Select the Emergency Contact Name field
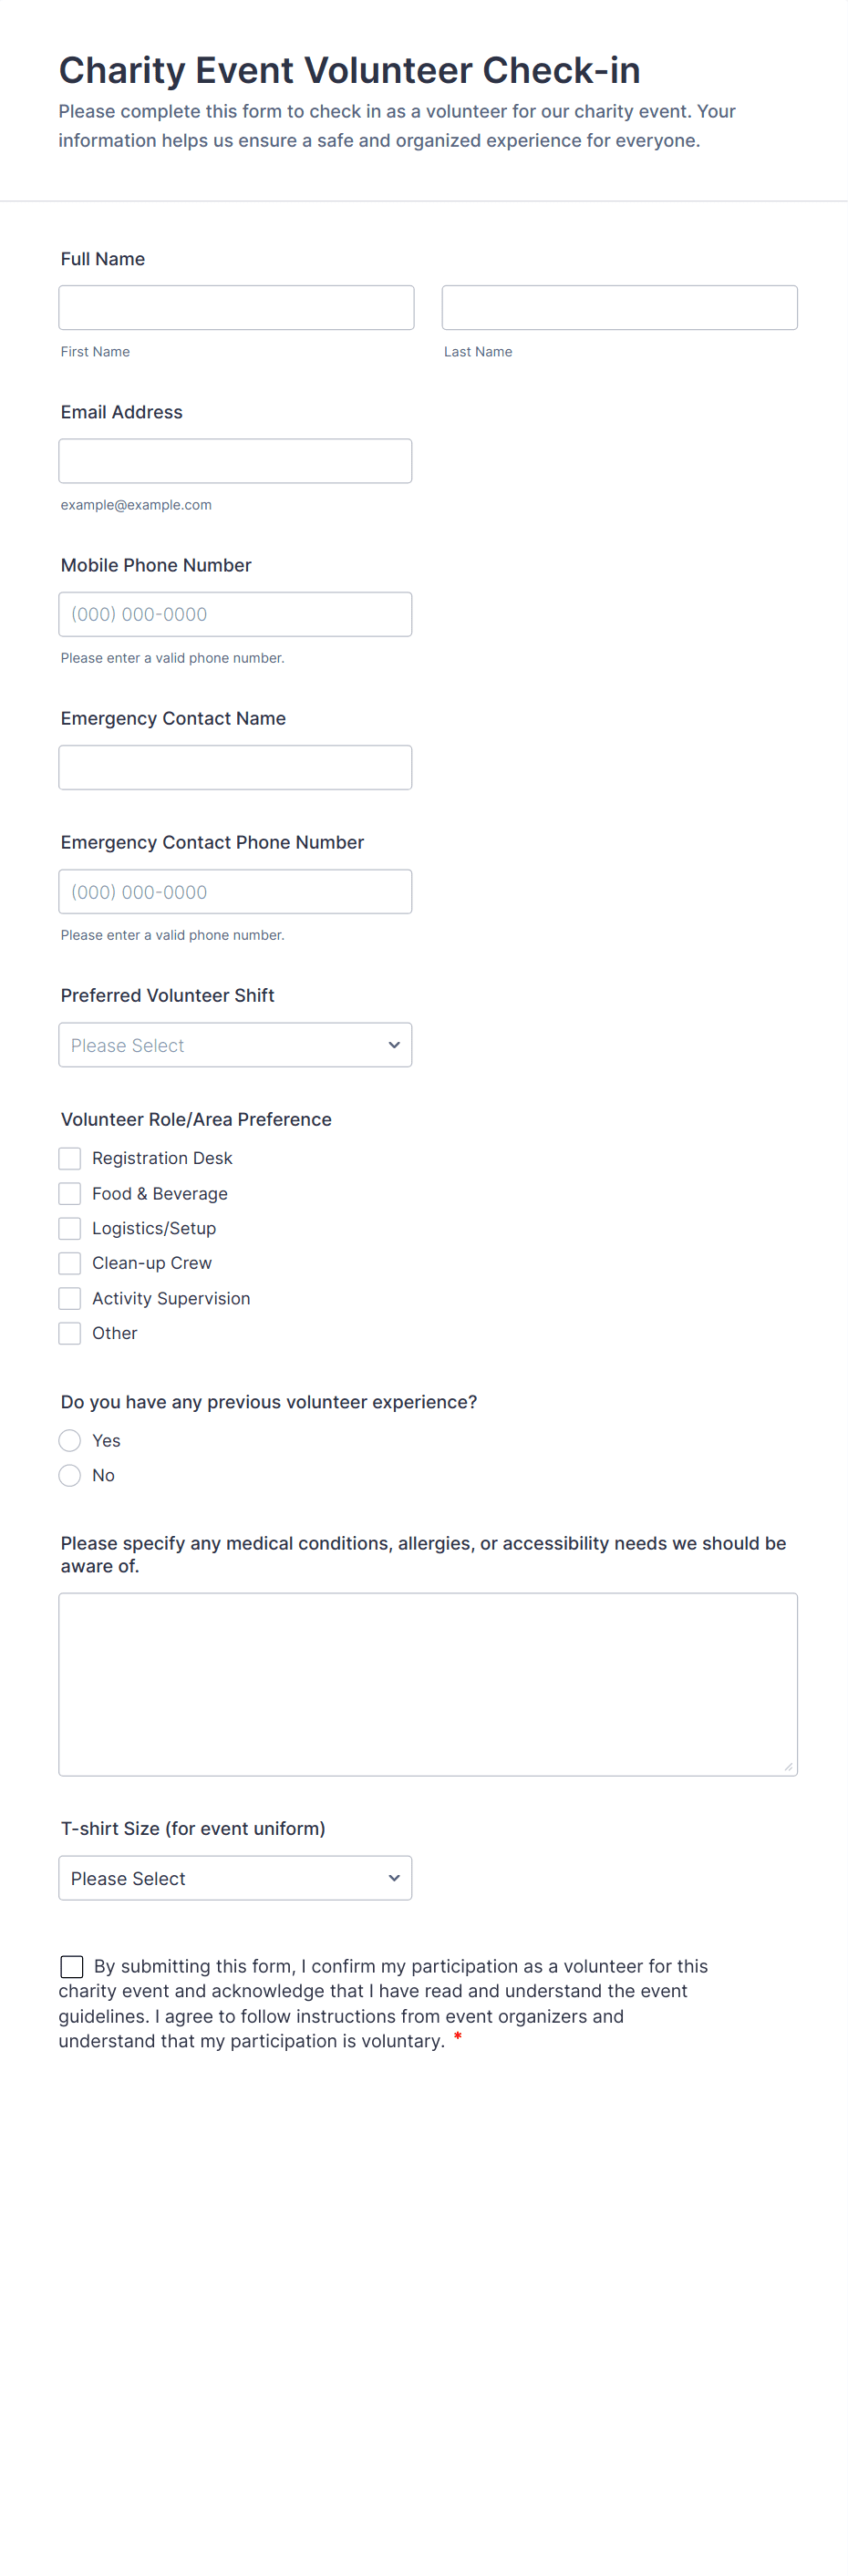848x2576 pixels. tap(235, 767)
